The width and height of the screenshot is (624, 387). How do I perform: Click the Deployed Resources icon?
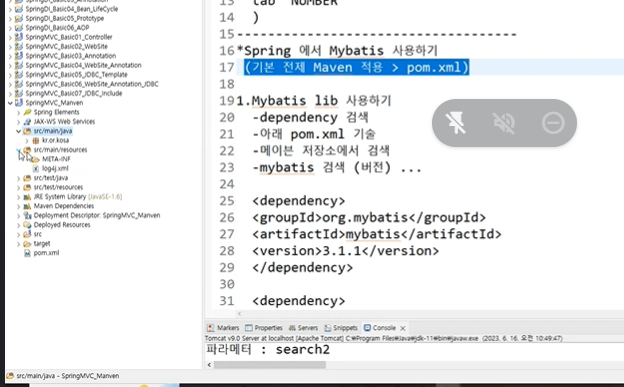coord(27,225)
